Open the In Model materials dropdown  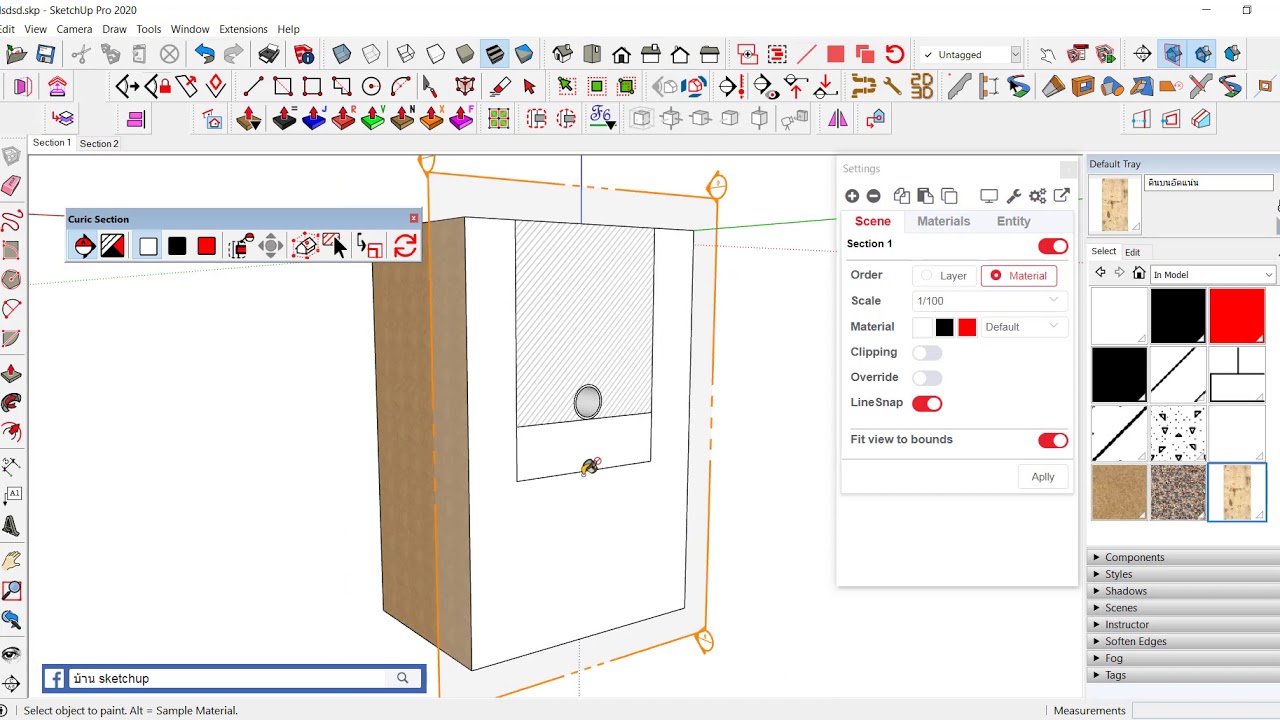(x=1213, y=274)
